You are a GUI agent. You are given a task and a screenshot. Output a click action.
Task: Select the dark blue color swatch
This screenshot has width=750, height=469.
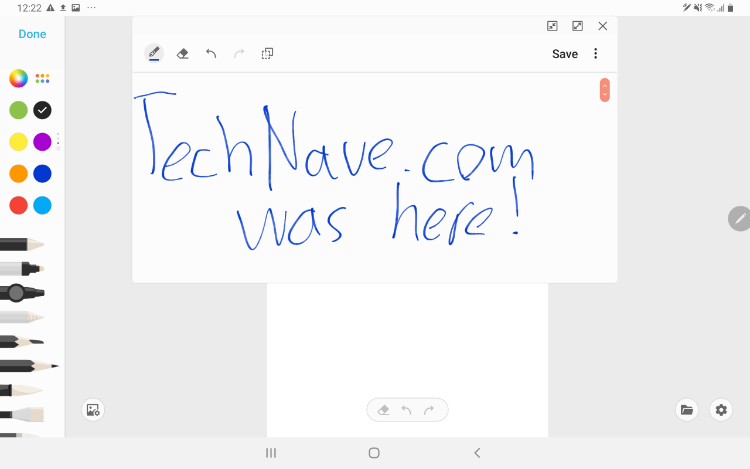[x=42, y=174]
